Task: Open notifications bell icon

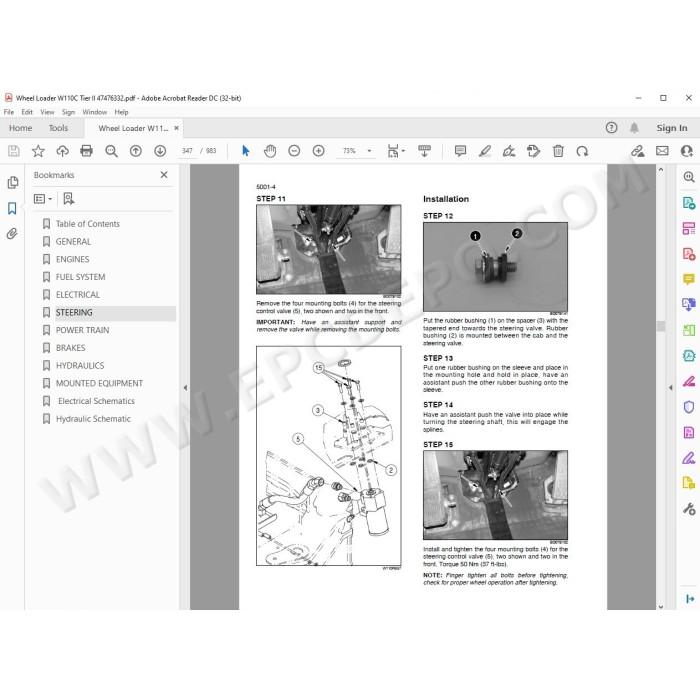Action: [x=634, y=128]
